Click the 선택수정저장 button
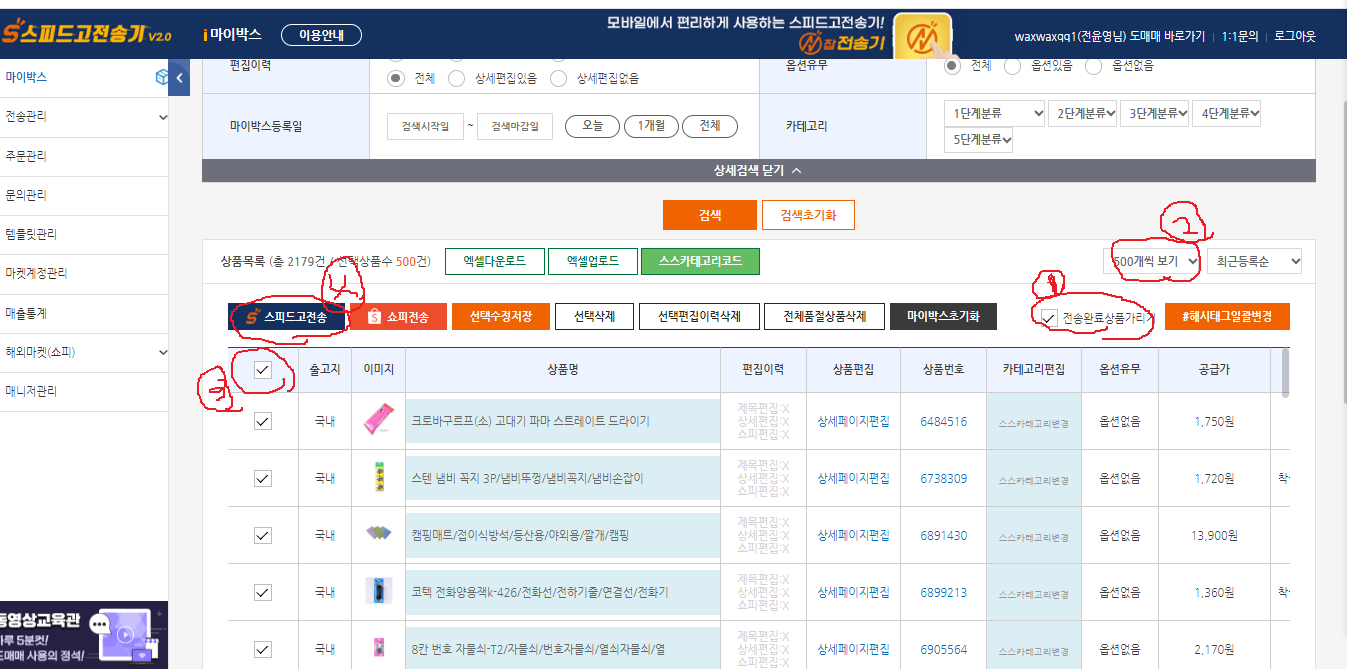The height and width of the screenshot is (669, 1347). click(x=501, y=317)
